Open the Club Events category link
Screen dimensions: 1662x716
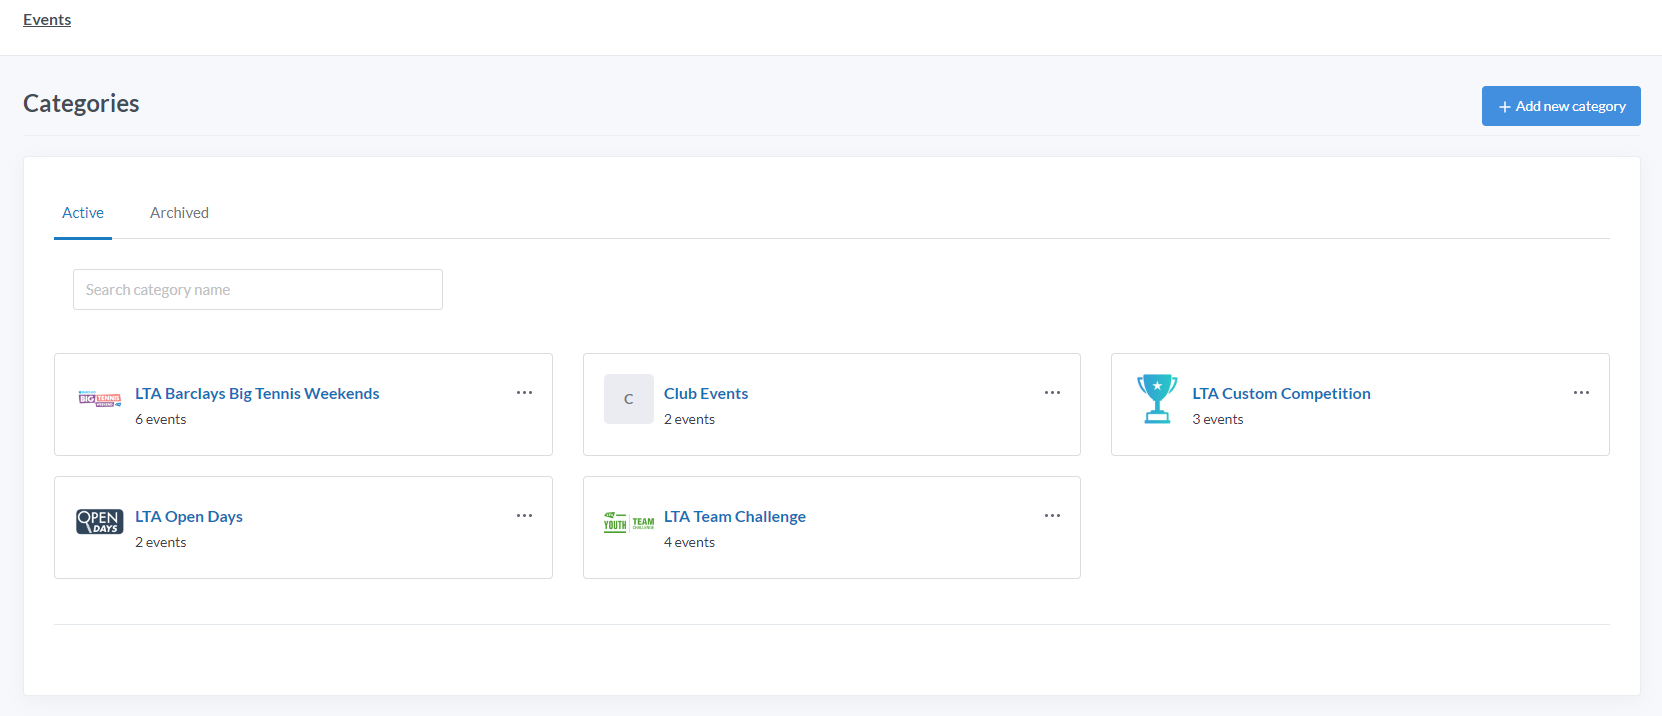[705, 394]
